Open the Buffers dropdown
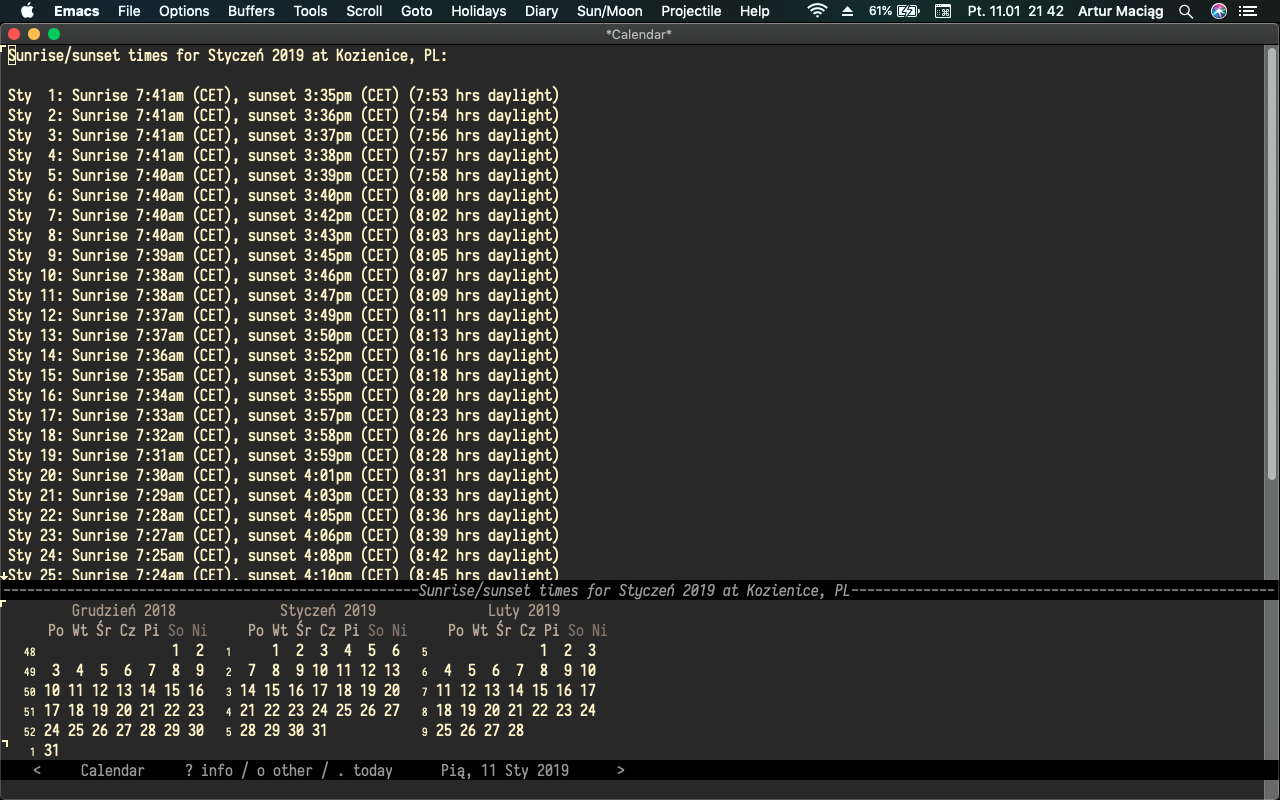This screenshot has width=1280, height=800. pyautogui.click(x=251, y=11)
